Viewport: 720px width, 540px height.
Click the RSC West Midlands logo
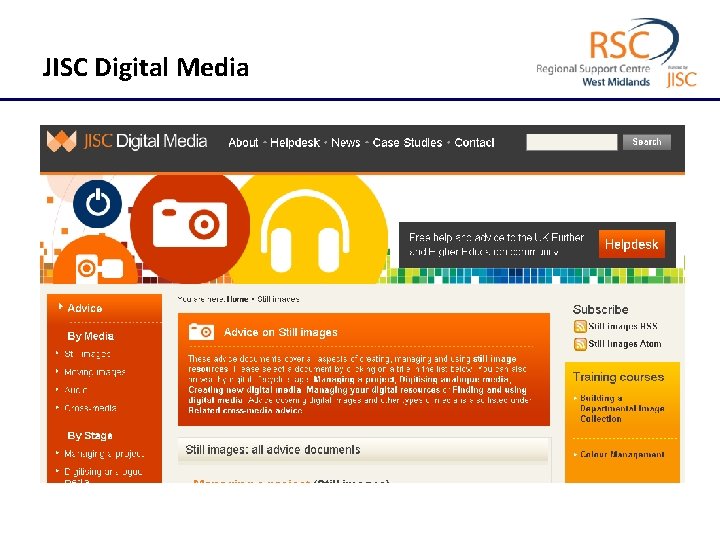pos(616,53)
